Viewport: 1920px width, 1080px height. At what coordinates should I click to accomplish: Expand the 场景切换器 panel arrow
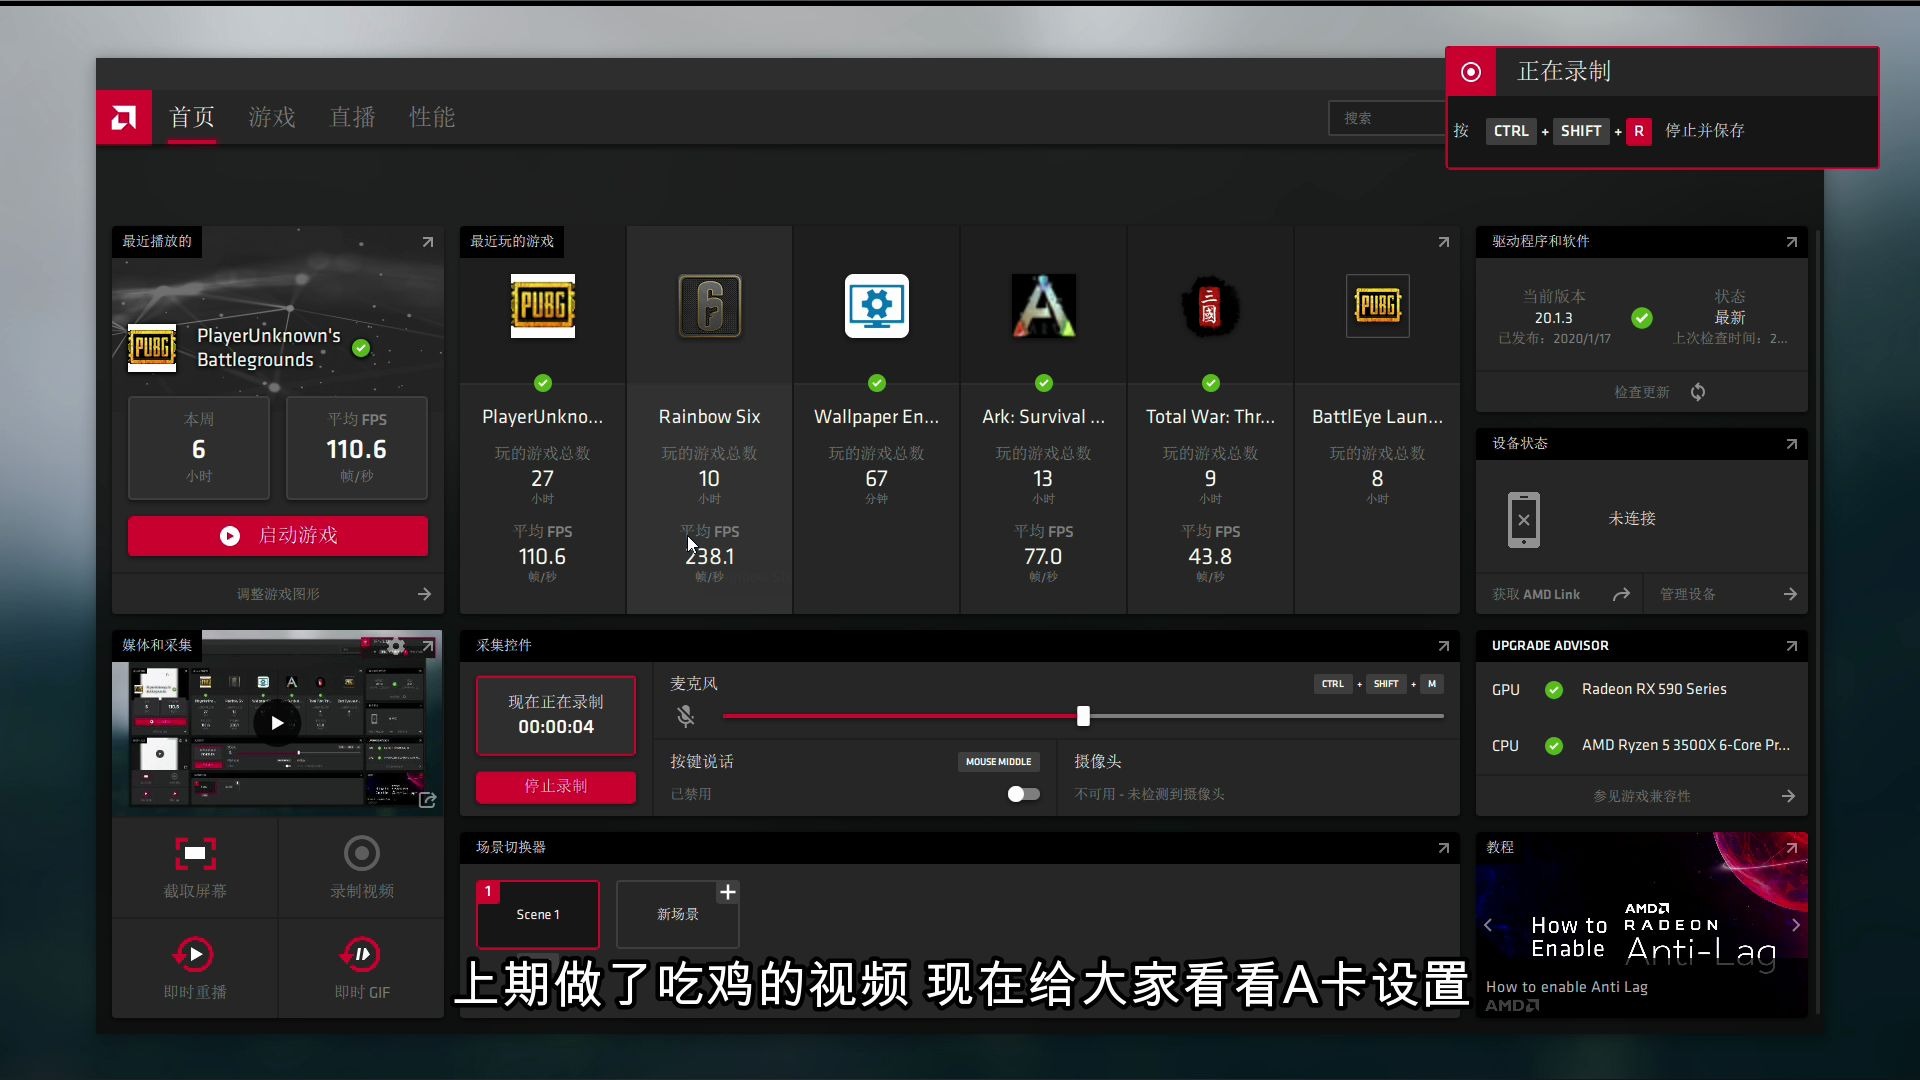click(x=1444, y=848)
